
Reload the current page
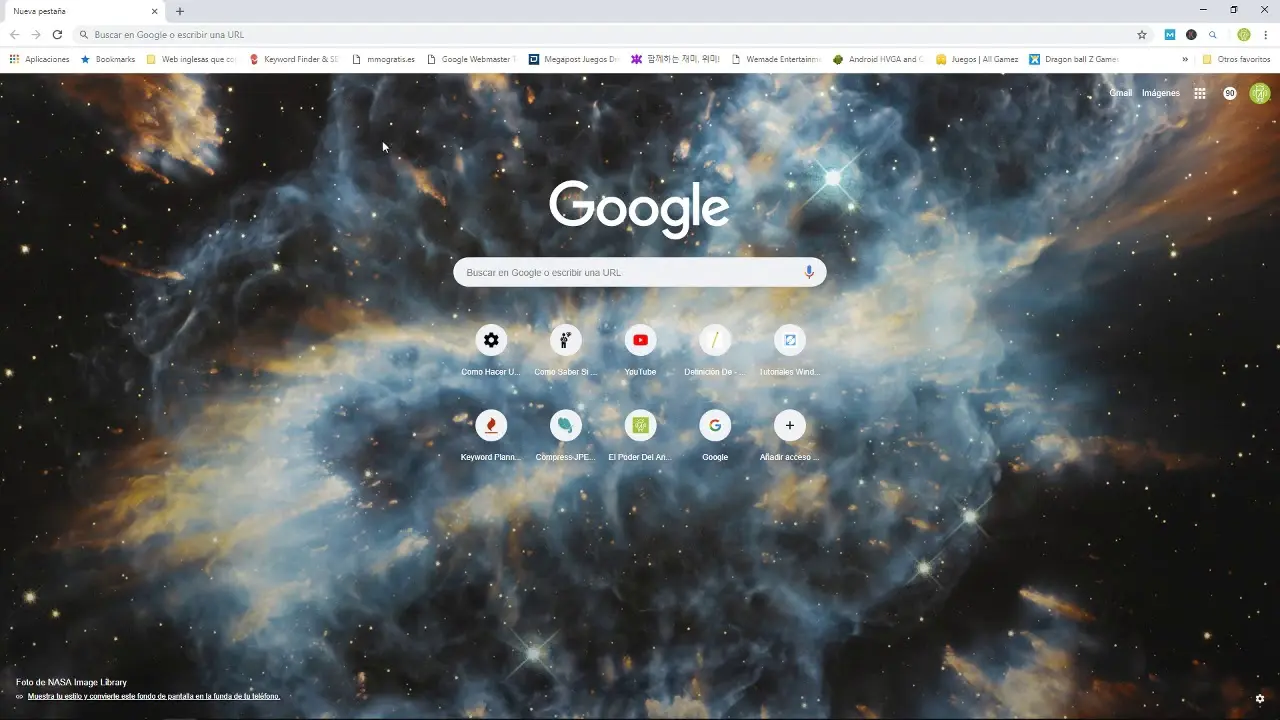point(57,34)
